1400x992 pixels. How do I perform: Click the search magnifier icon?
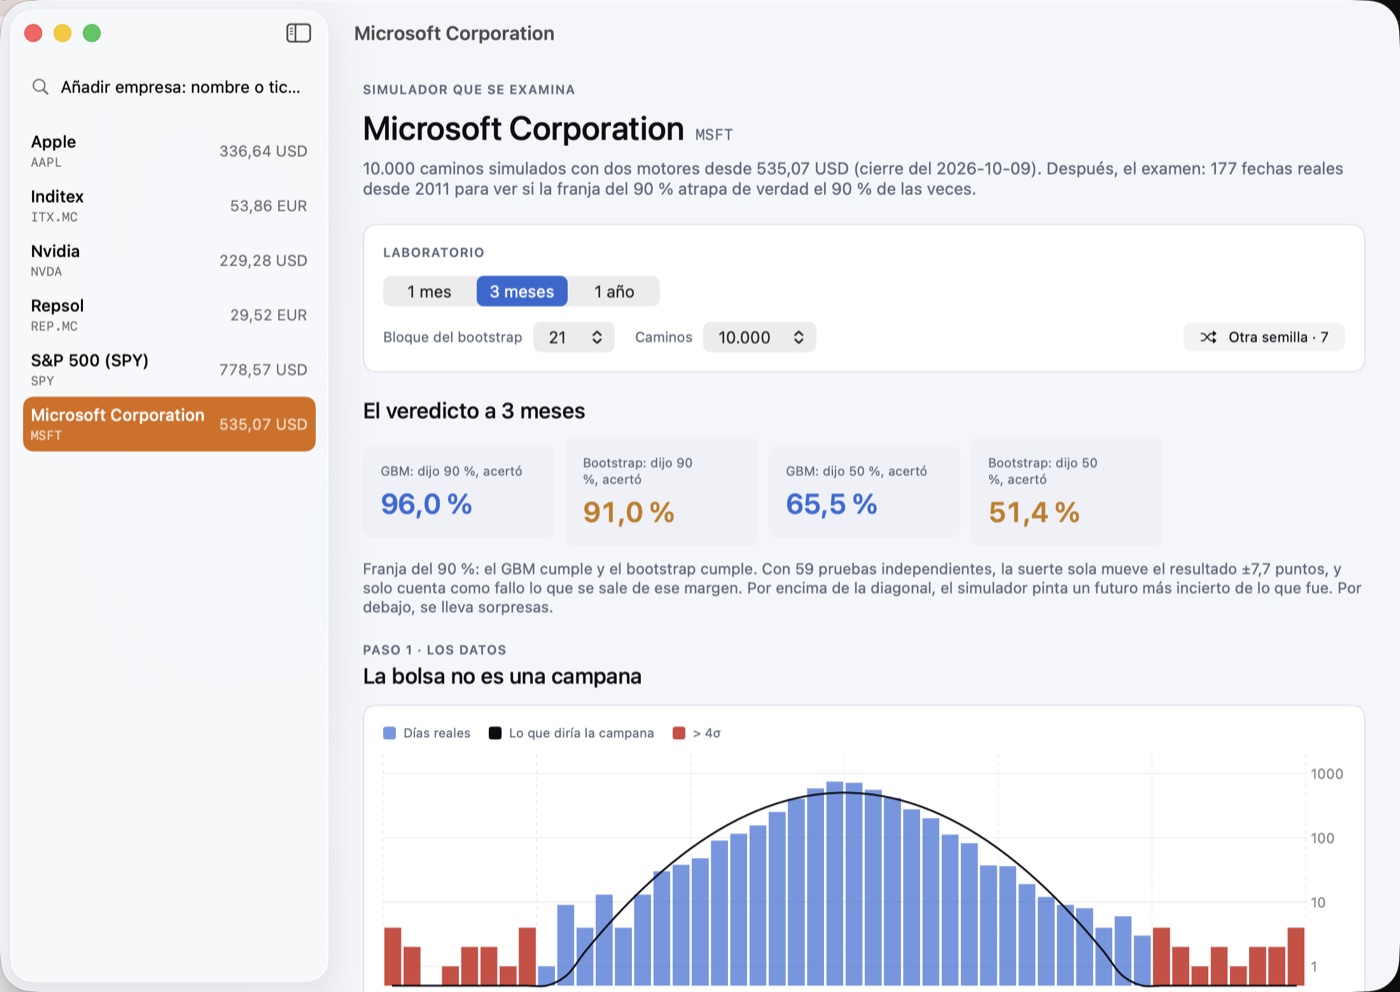pos(40,87)
